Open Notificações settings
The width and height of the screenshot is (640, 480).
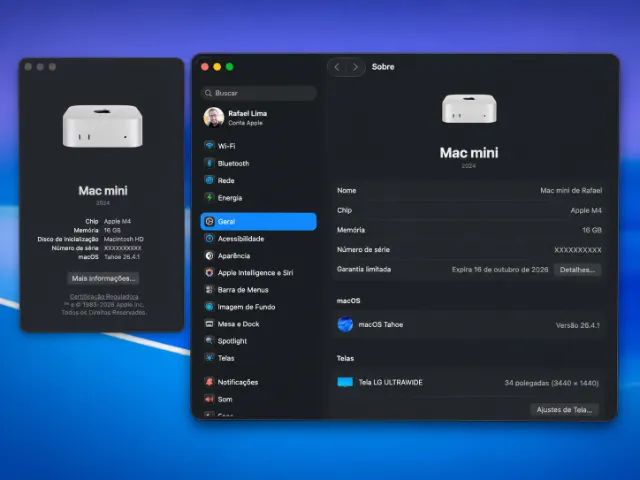click(259, 382)
